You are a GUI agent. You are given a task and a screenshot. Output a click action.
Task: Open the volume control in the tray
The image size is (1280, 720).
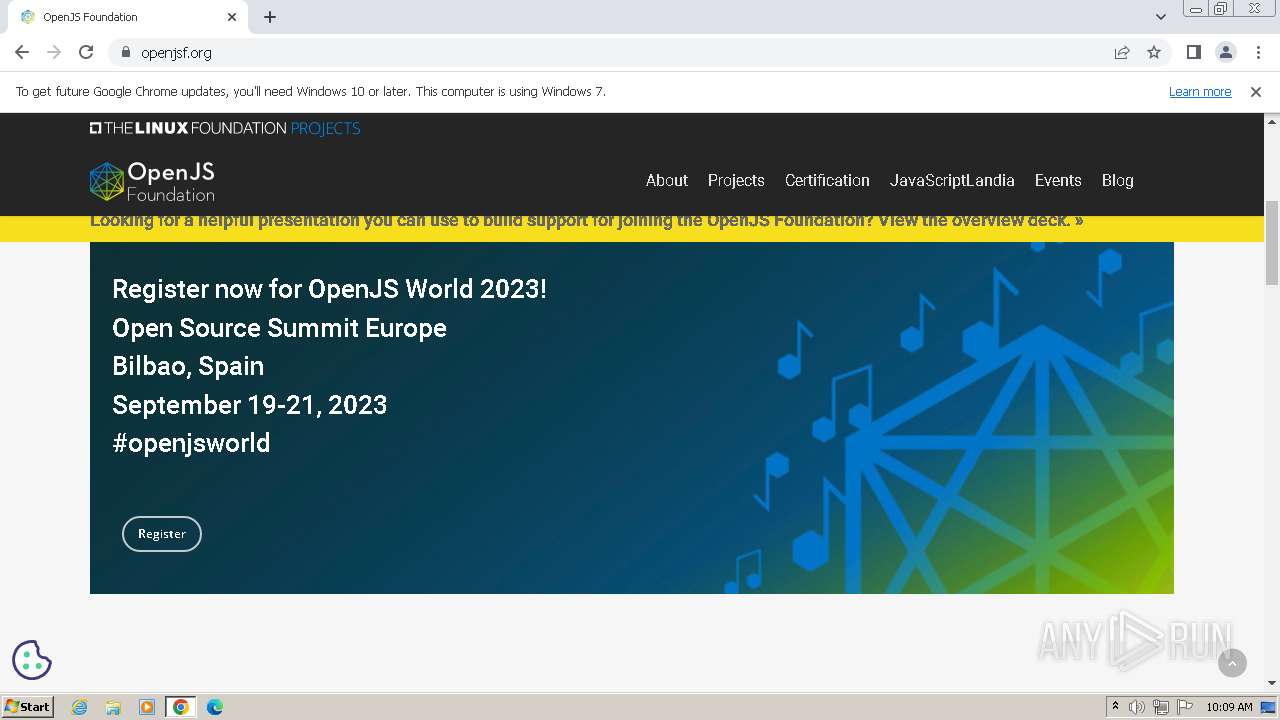pos(1137,707)
